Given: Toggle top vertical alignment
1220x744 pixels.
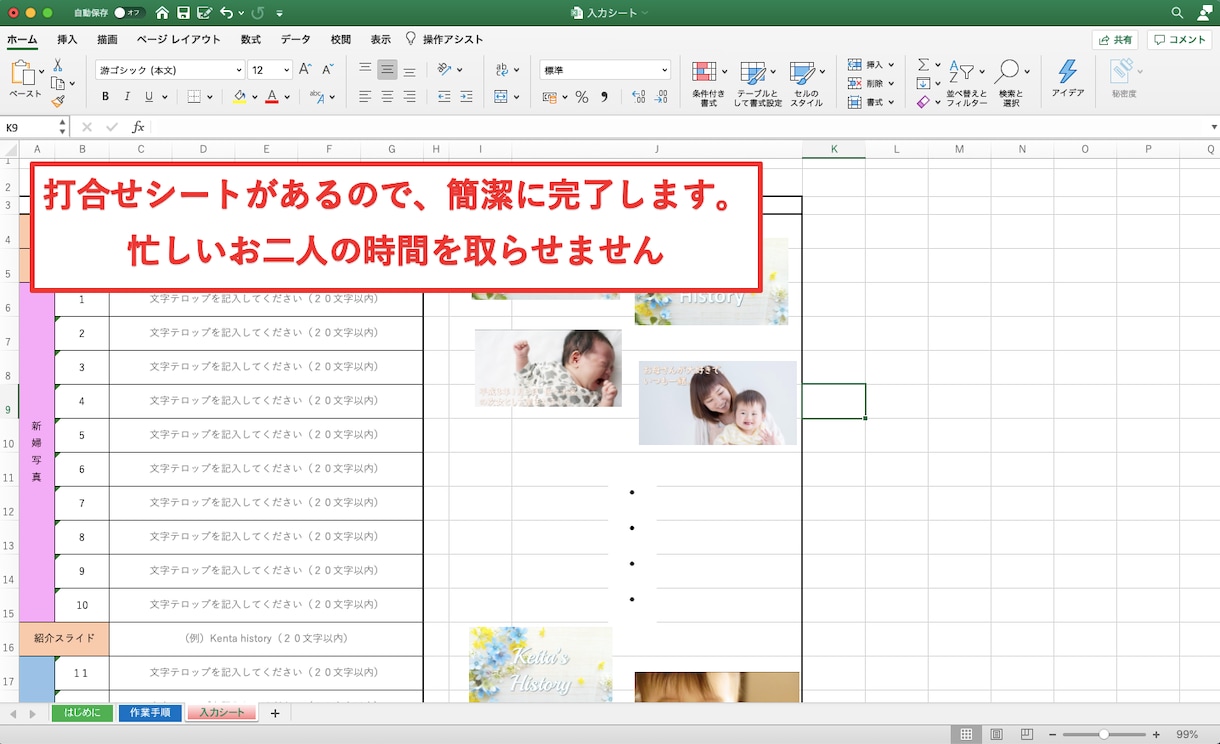Looking at the screenshot, I should [x=365, y=70].
